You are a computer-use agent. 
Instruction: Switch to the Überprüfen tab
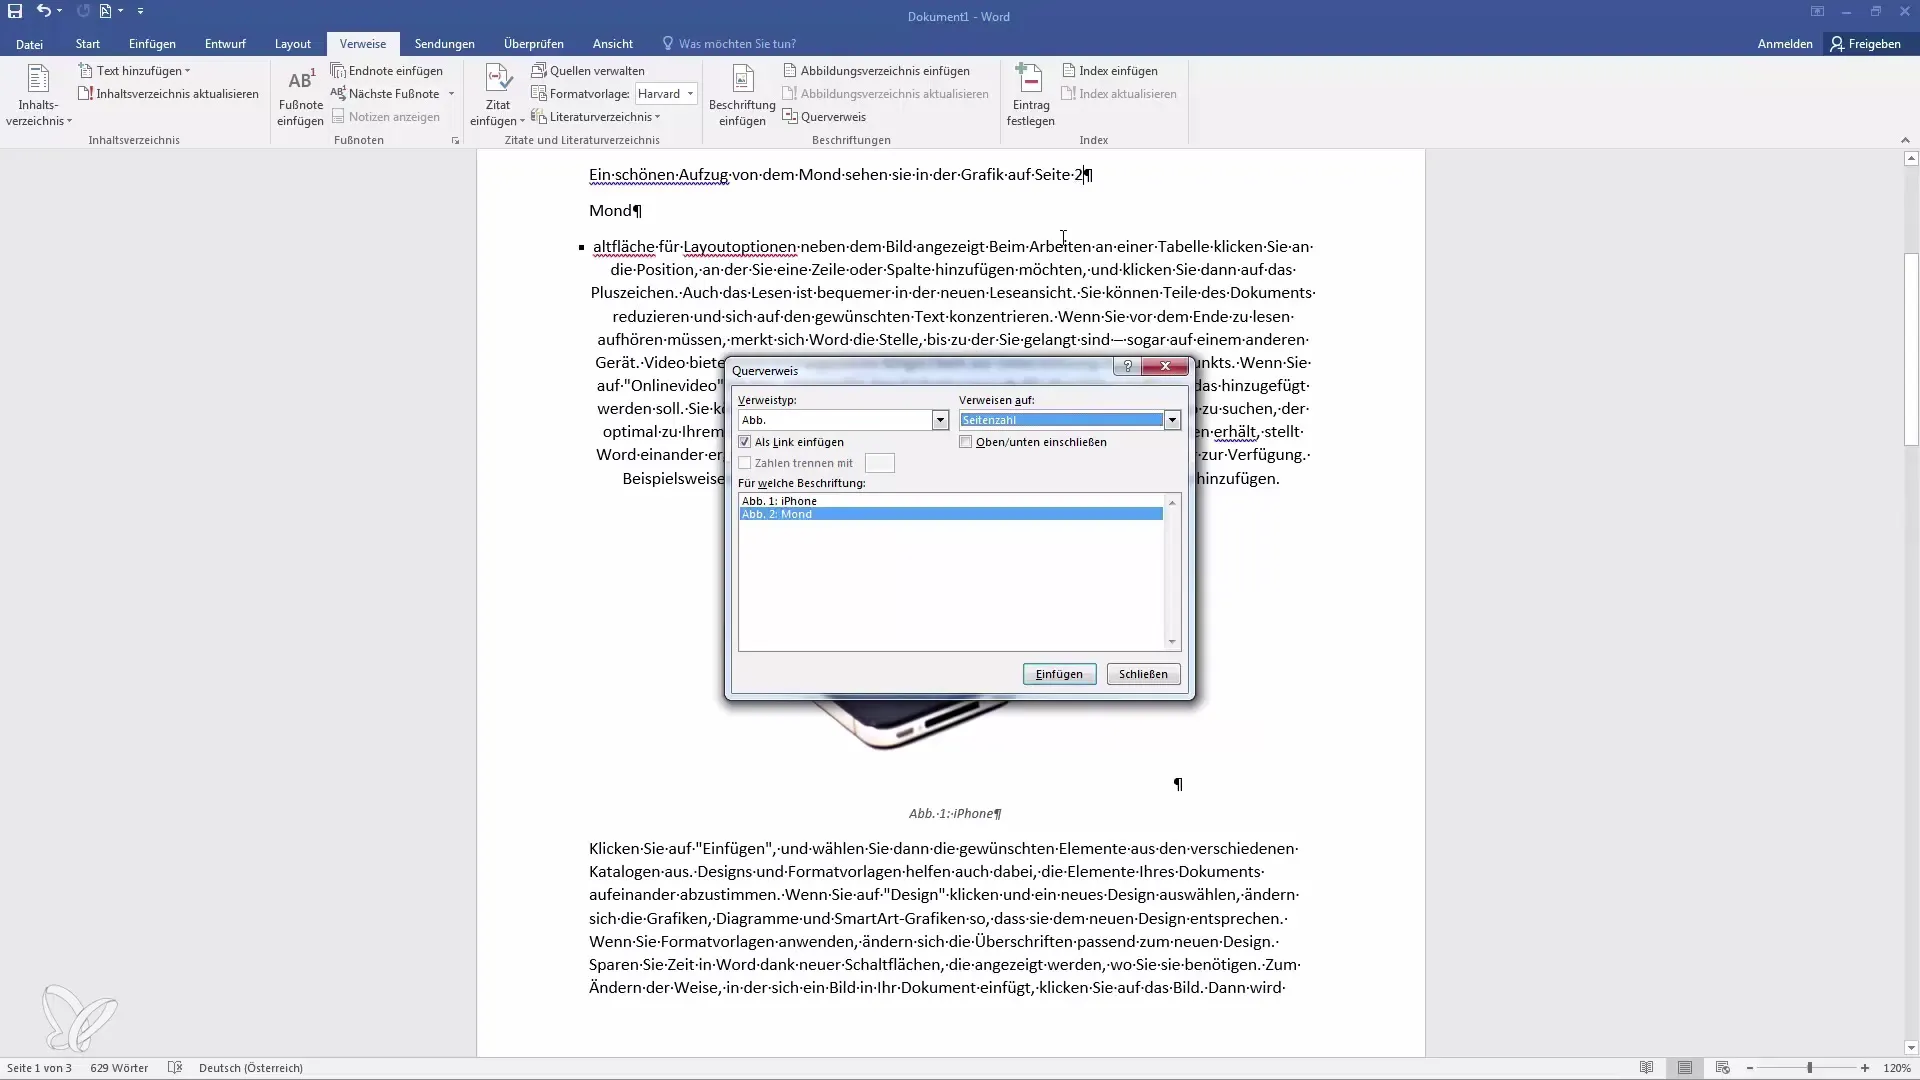coord(534,44)
